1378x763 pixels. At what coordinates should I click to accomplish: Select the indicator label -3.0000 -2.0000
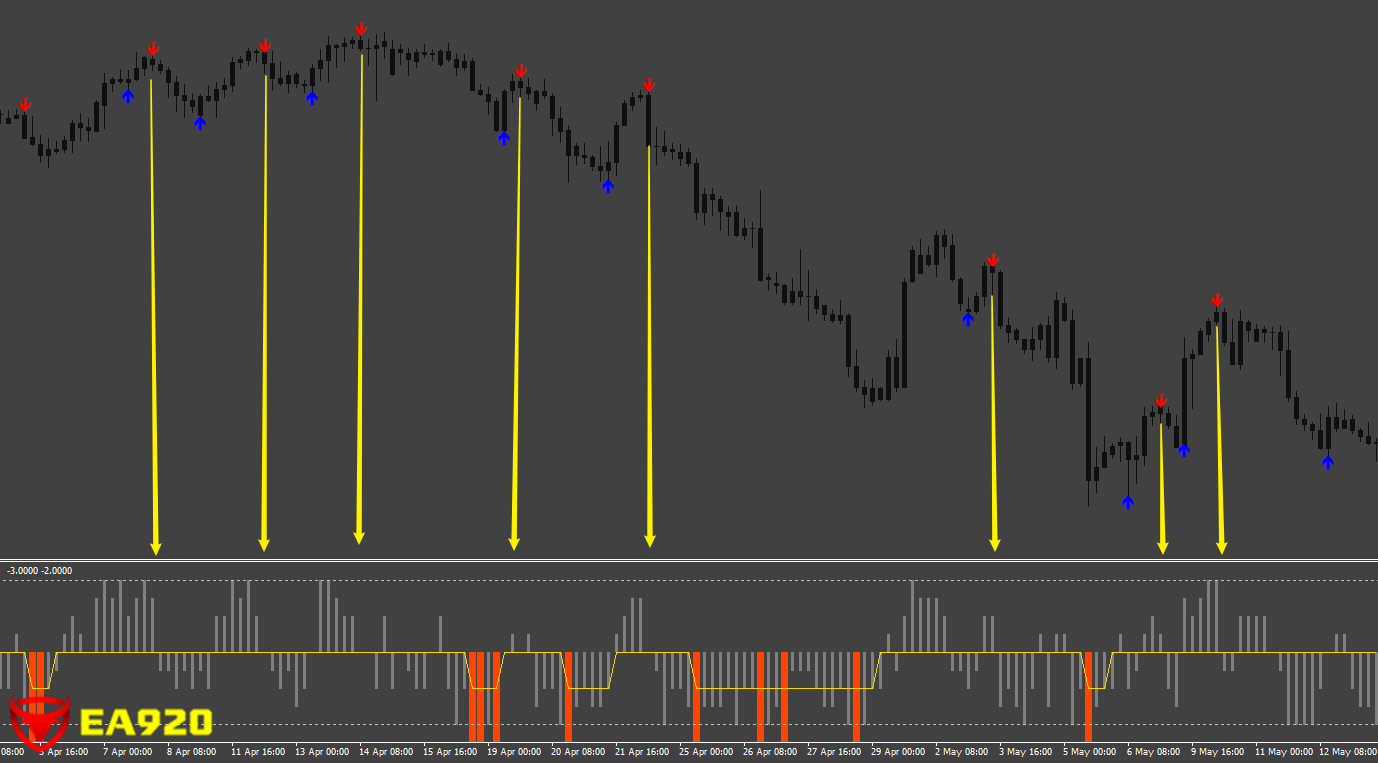click(39, 571)
